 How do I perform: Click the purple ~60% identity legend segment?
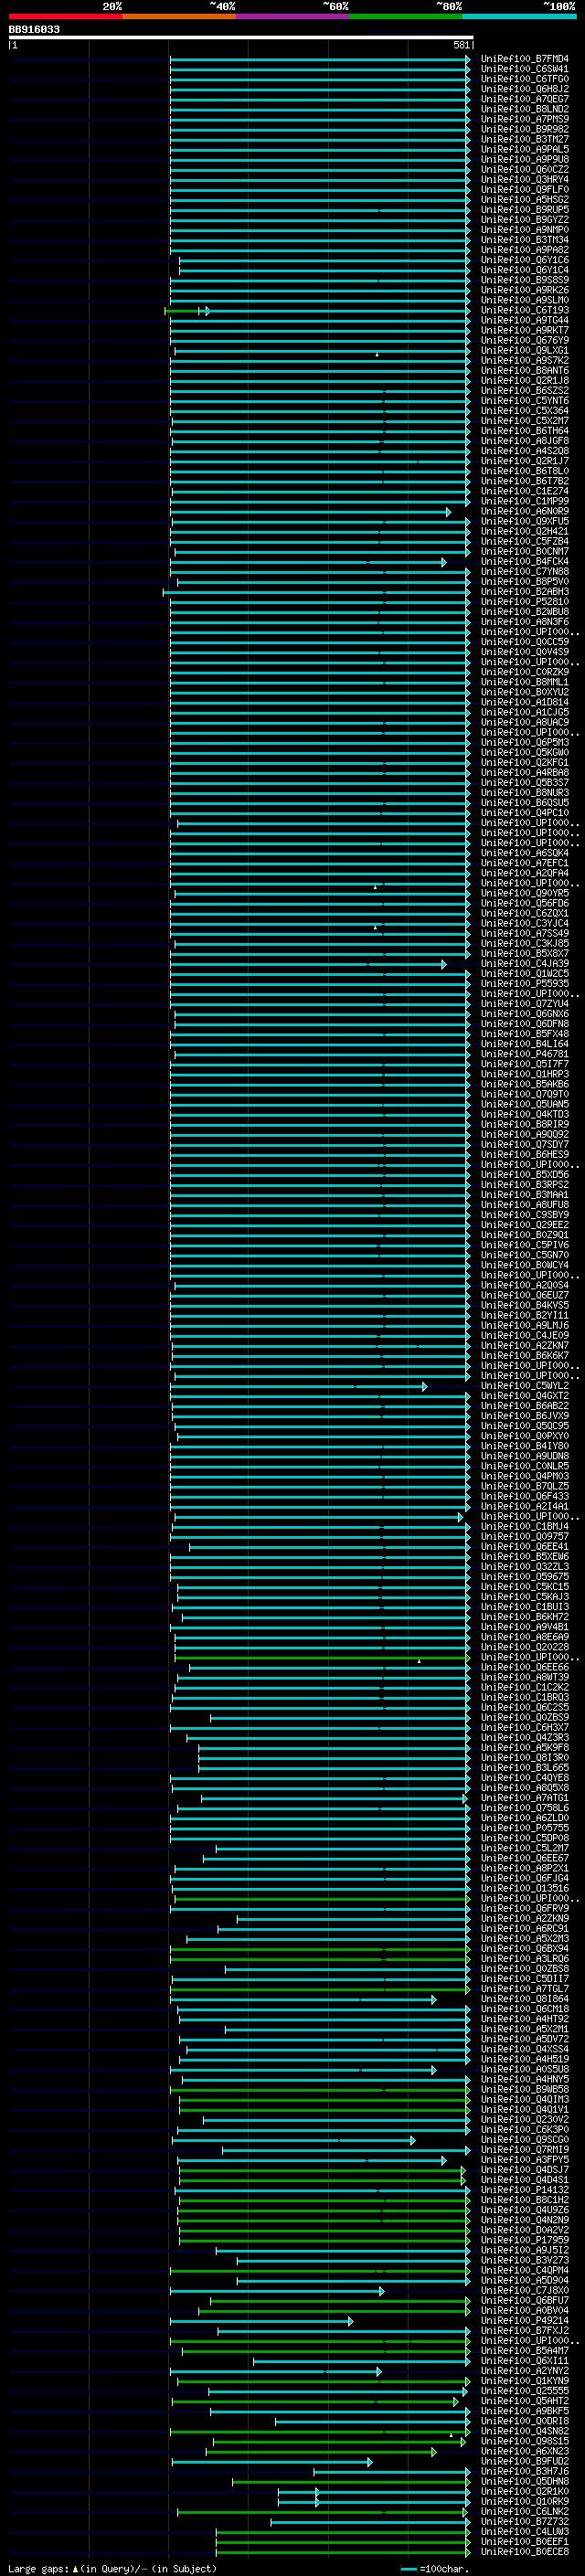pos(292,16)
